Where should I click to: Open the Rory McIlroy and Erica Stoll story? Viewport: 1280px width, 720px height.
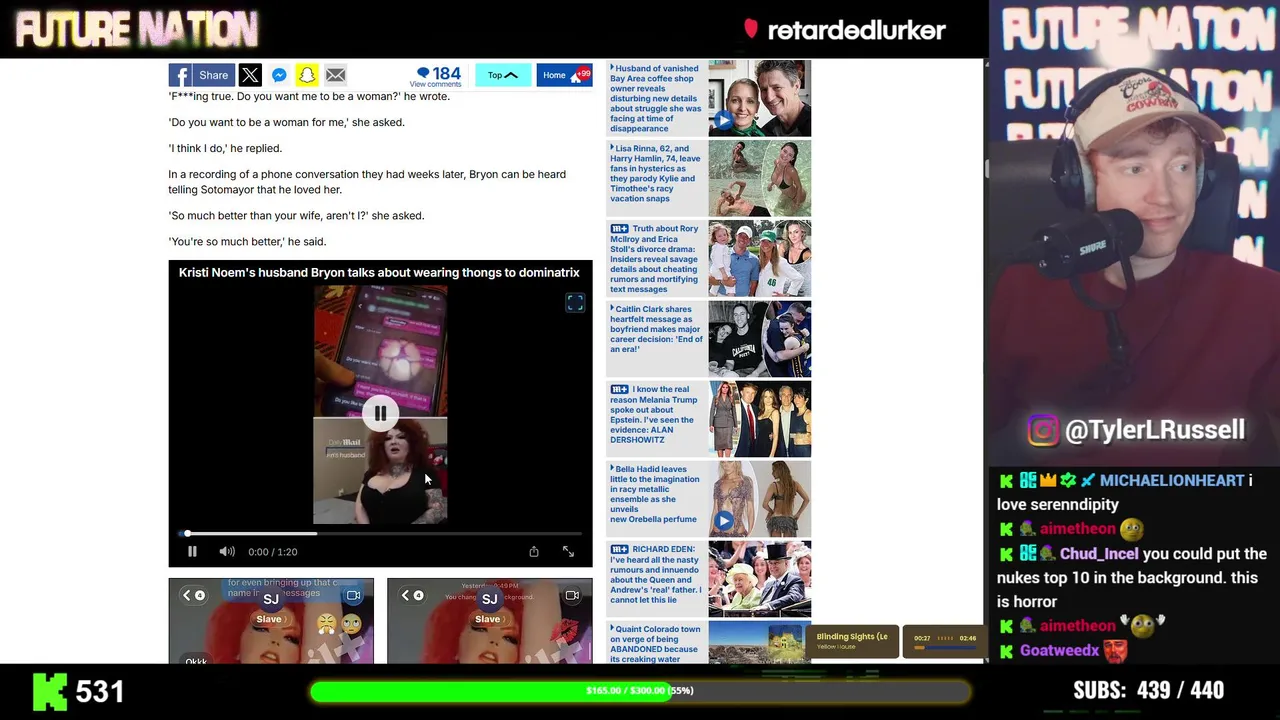[656, 258]
